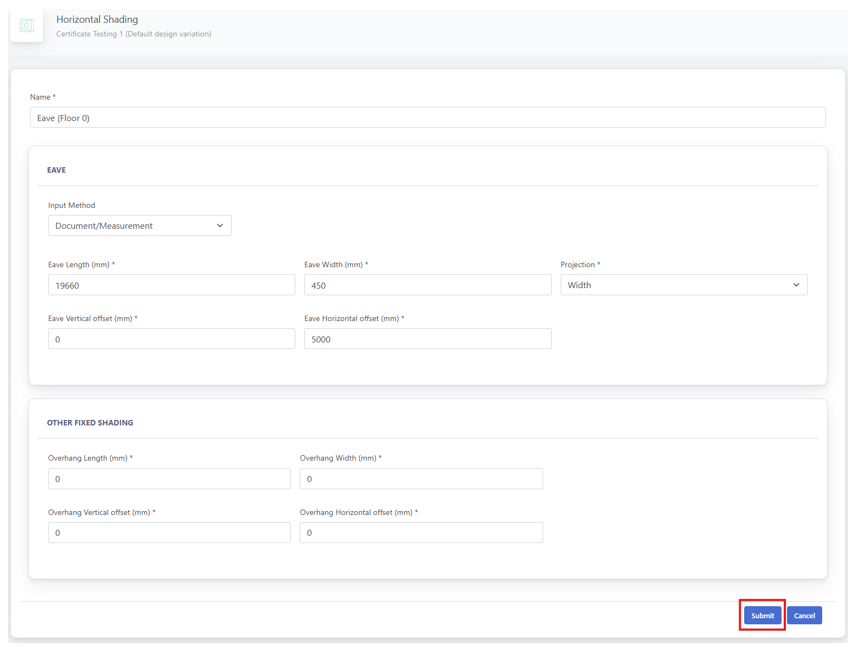
Task: Expand the Projection dropdown
Action: click(x=684, y=285)
